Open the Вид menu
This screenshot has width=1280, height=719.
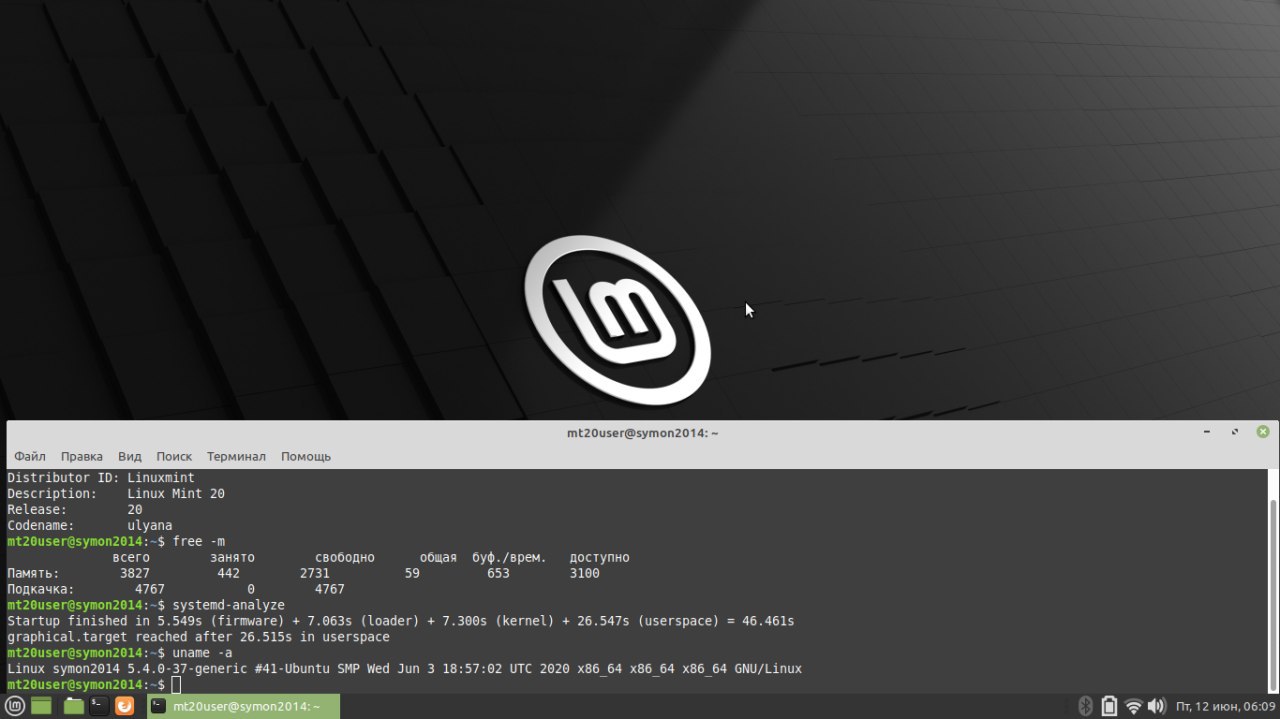click(130, 456)
